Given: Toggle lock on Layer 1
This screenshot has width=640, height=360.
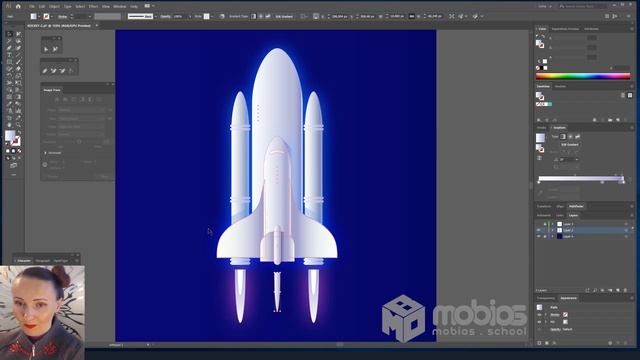Looking at the screenshot, I should point(544,236).
